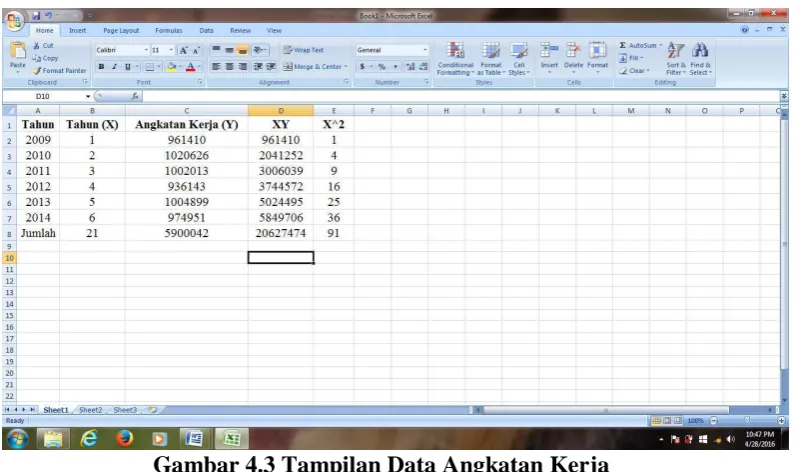Open the Clear dropdown
The height and width of the screenshot is (472, 795).
click(634, 70)
